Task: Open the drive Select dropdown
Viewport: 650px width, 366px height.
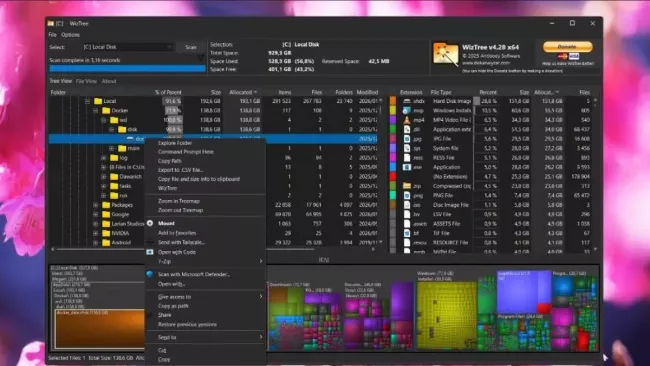Action: click(127, 47)
